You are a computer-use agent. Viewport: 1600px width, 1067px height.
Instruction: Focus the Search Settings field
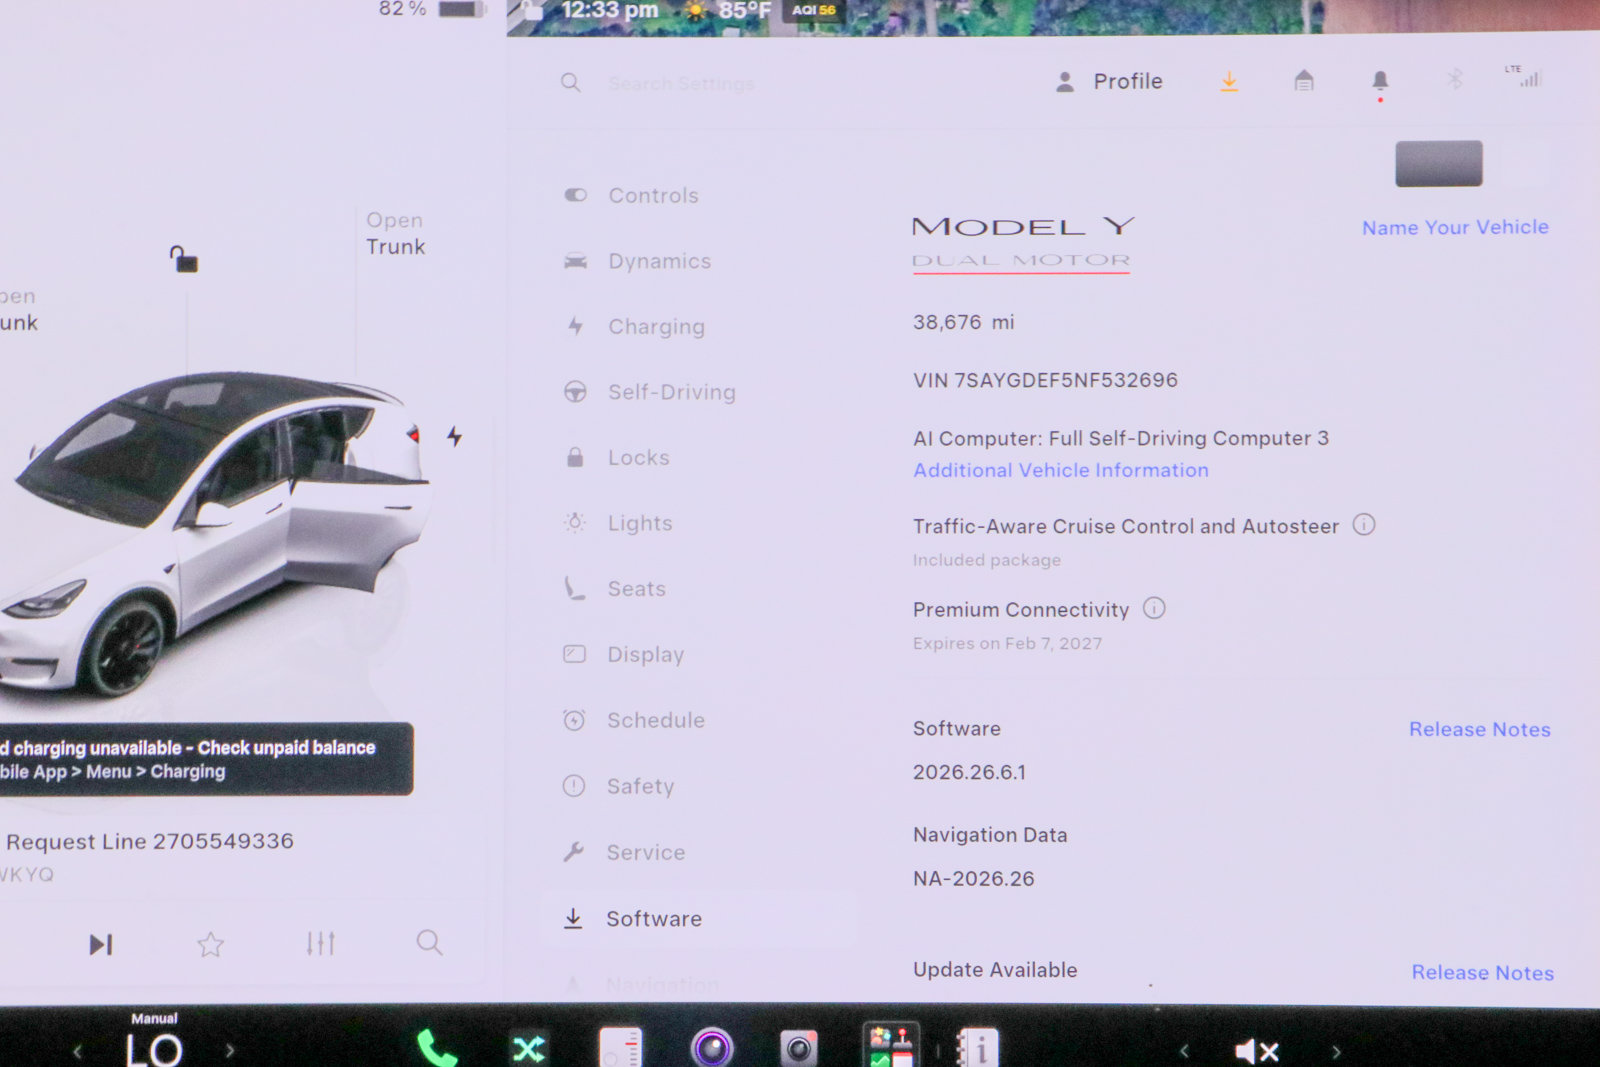681,84
